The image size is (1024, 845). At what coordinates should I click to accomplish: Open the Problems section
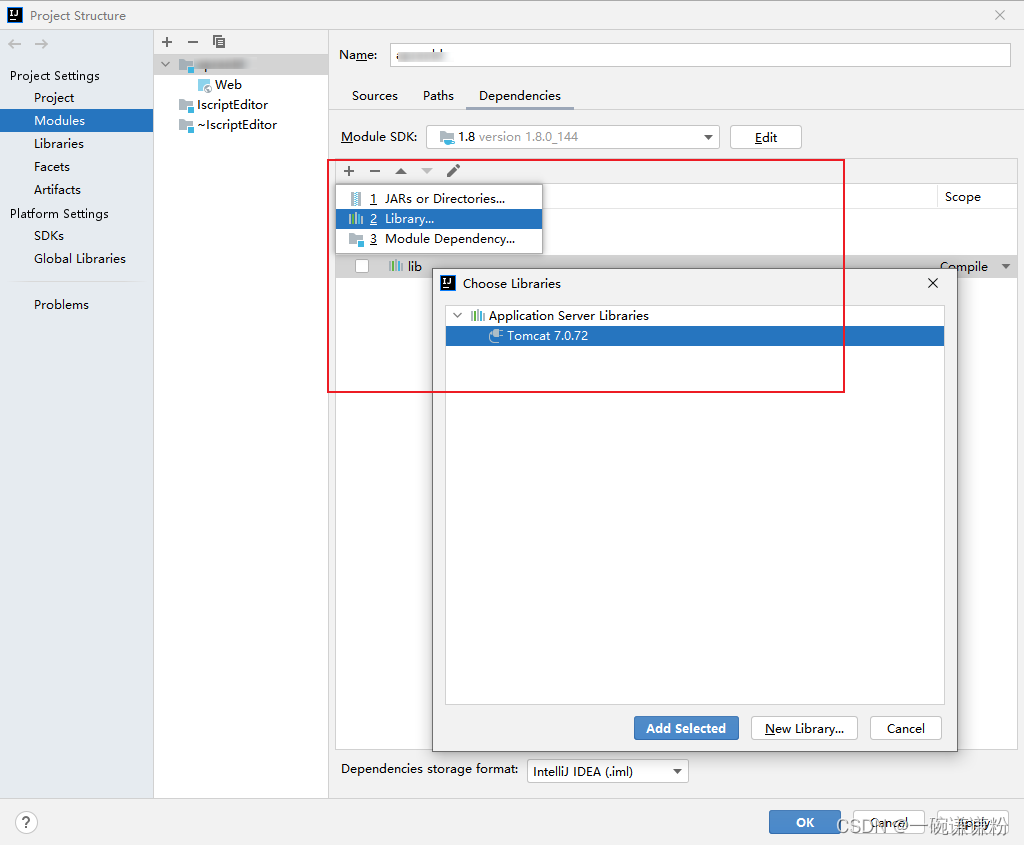[61, 304]
